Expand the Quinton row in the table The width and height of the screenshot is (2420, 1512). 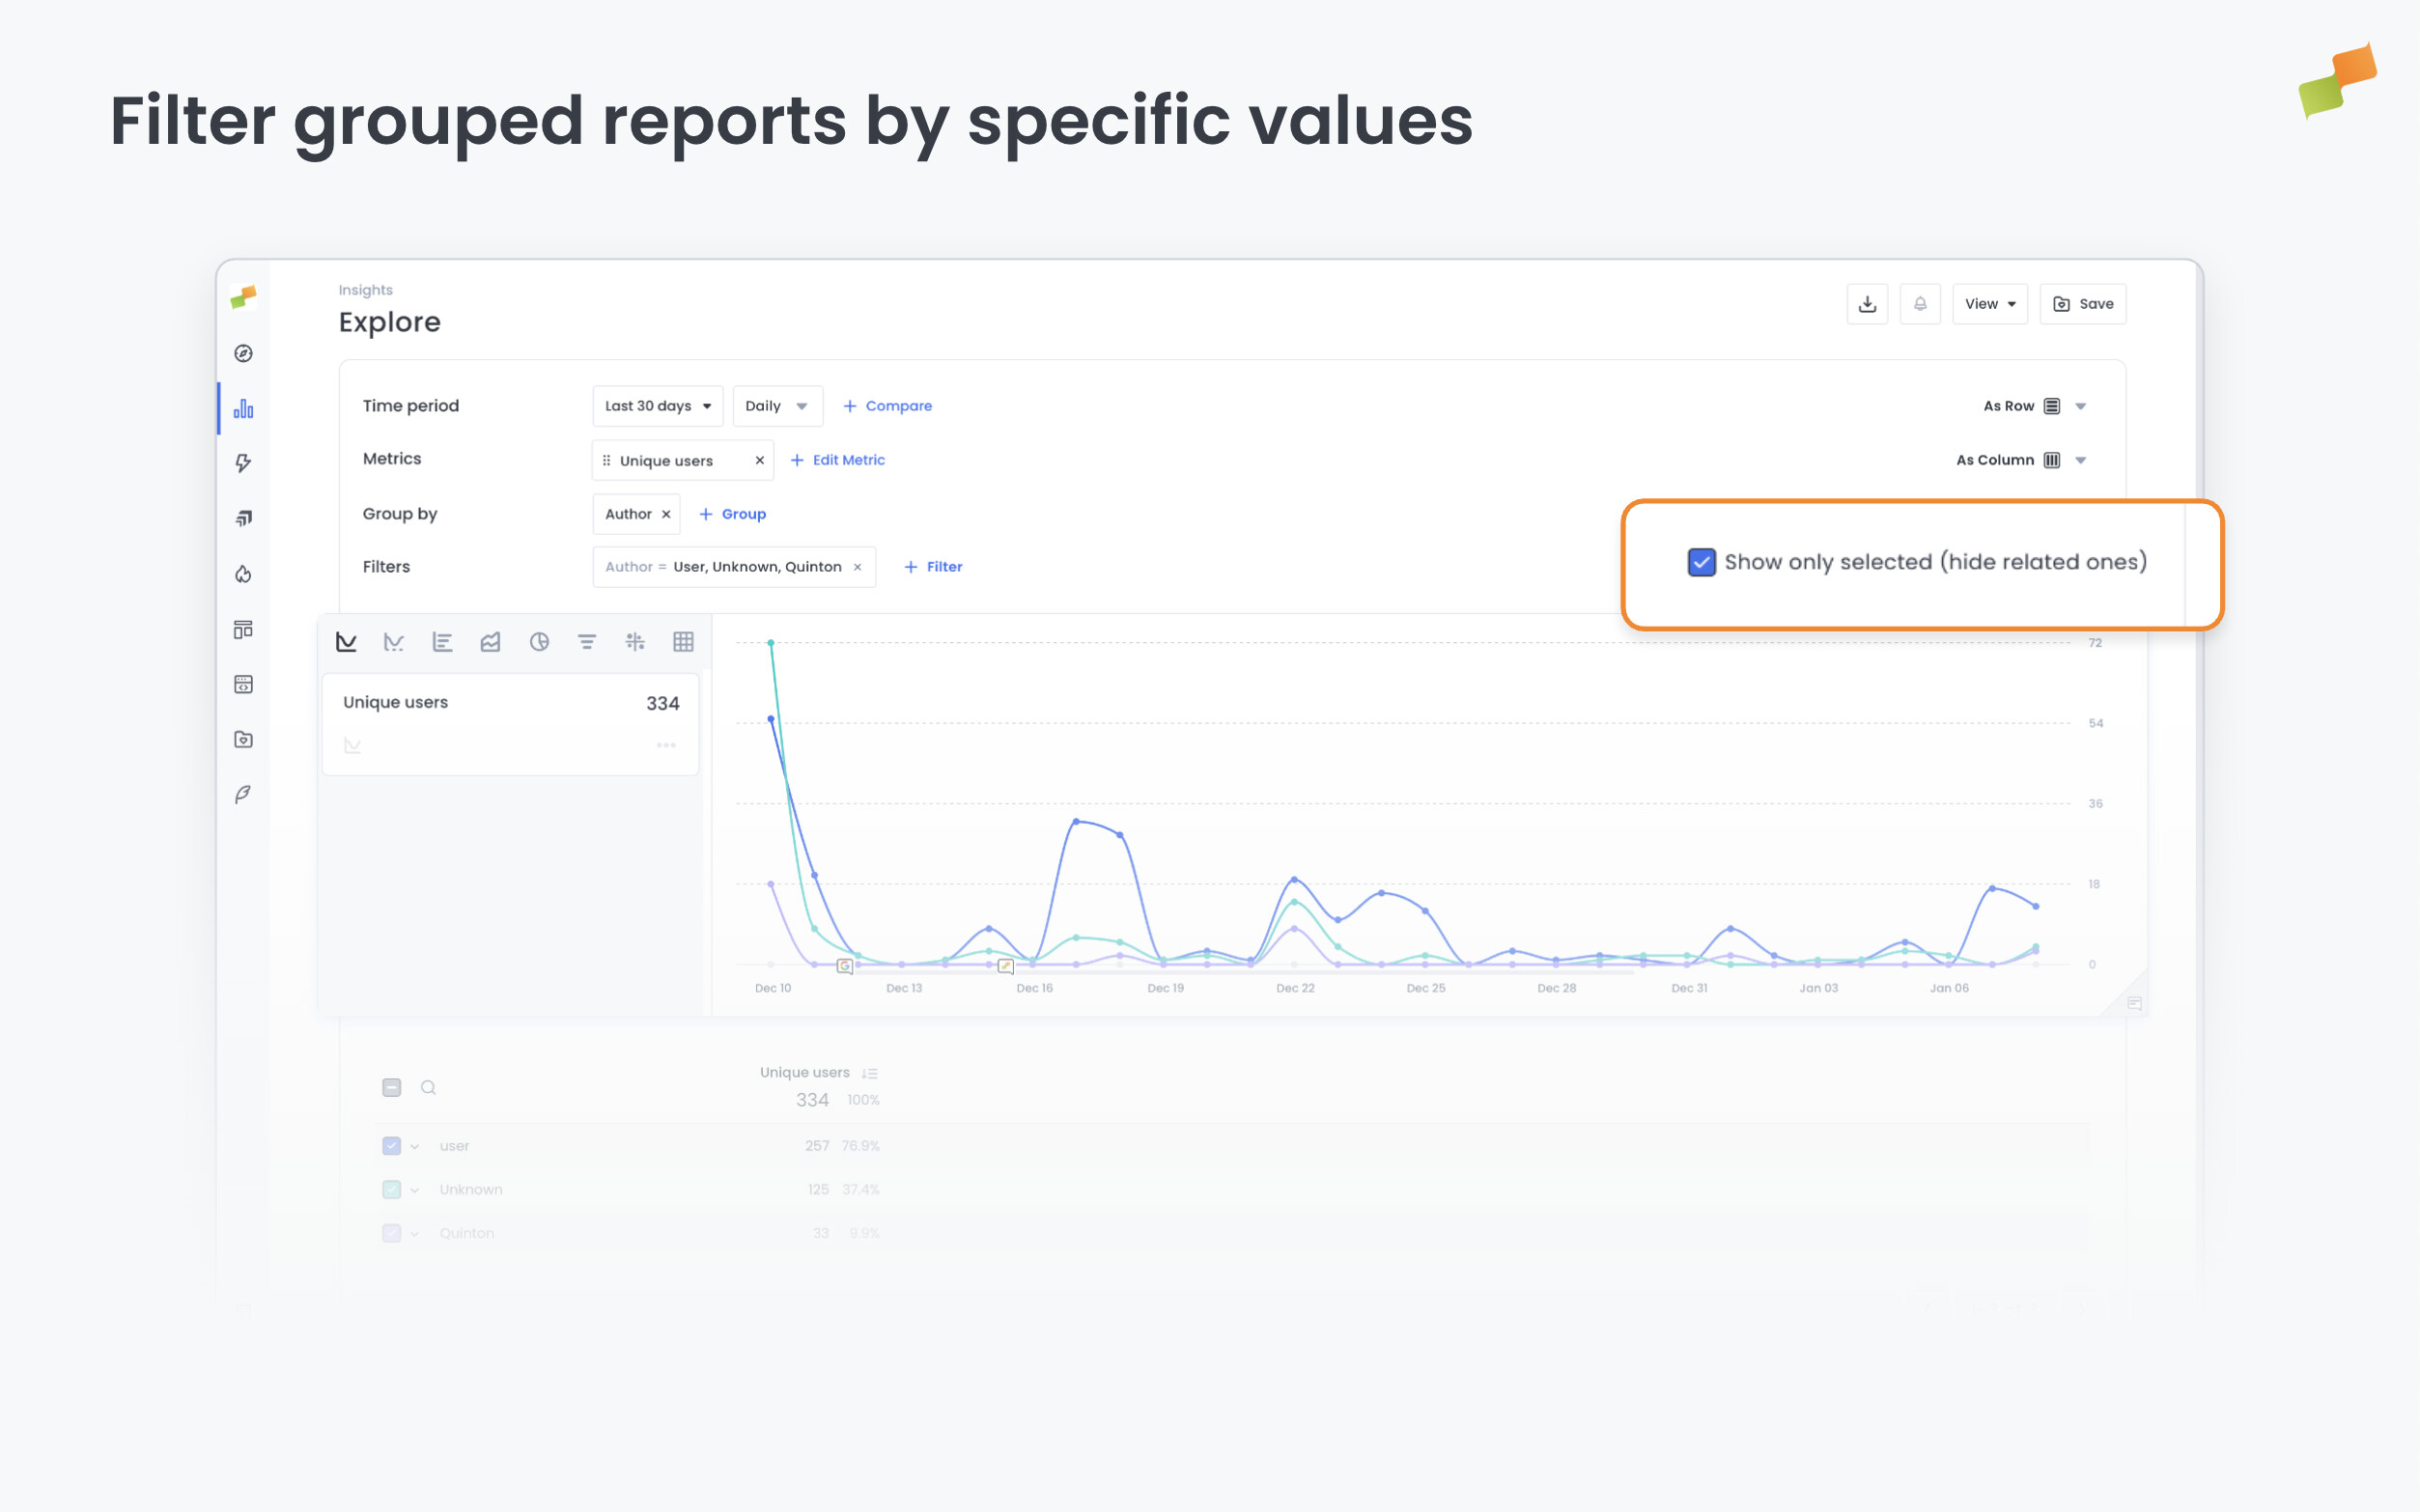coord(414,1232)
